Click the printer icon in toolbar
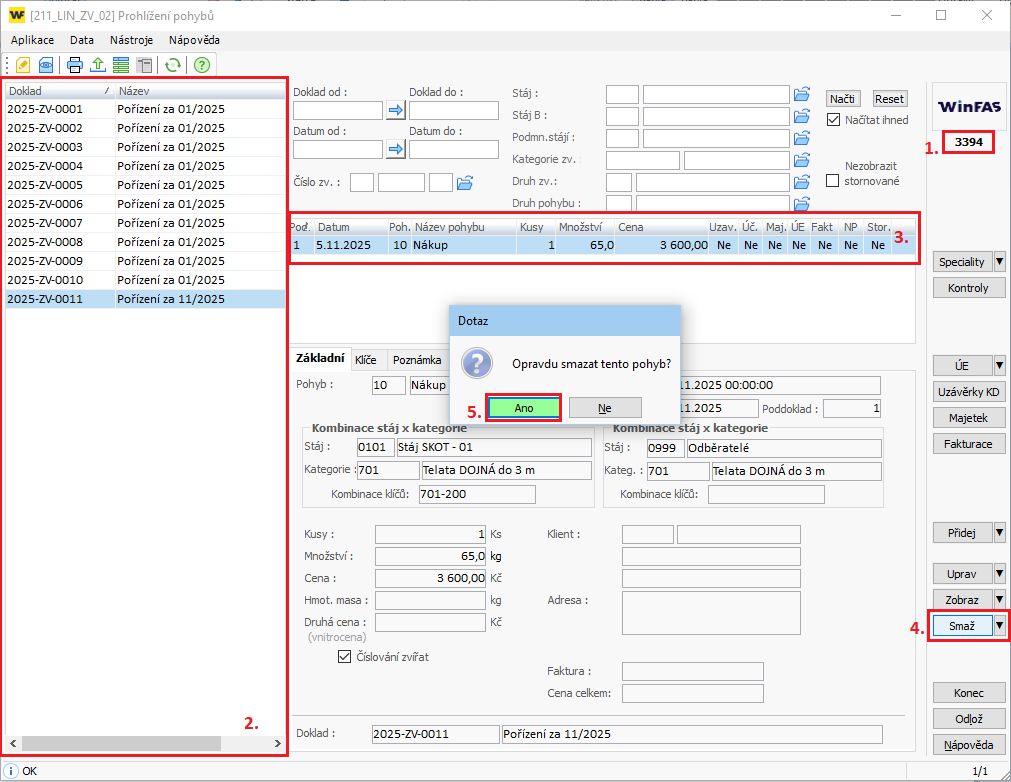 (x=75, y=65)
